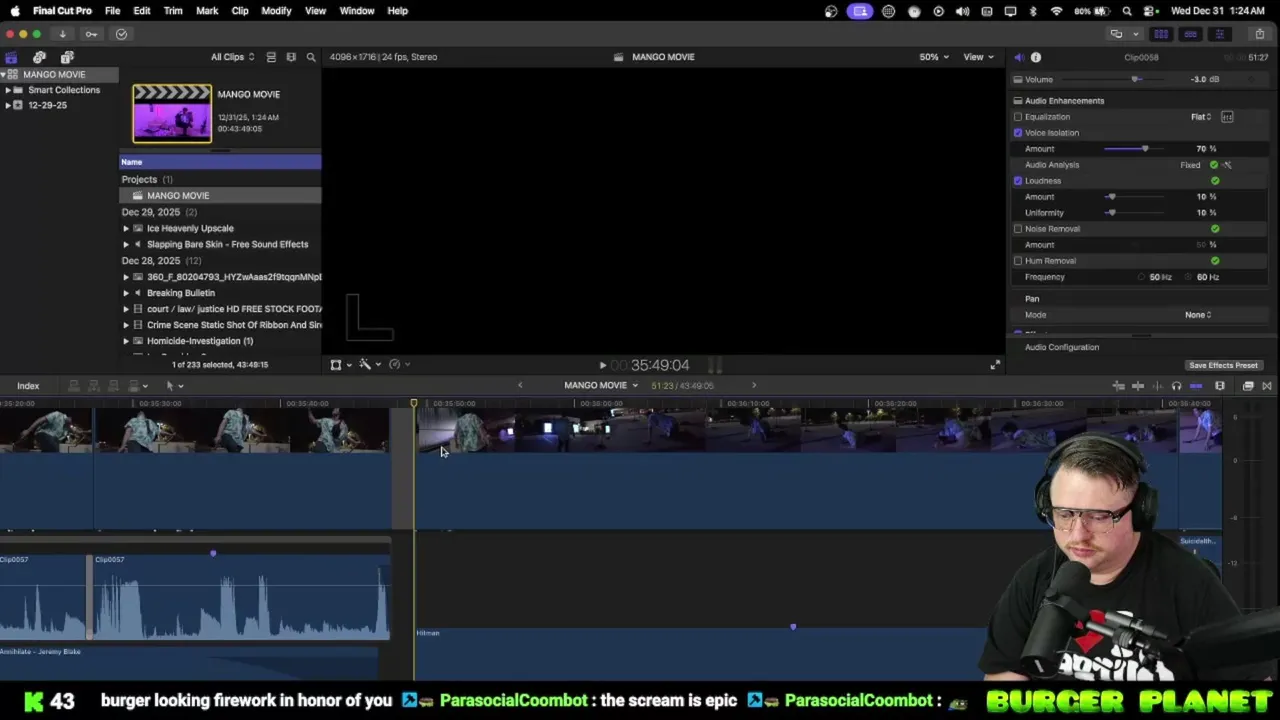Click the Wi-Fi status icon
The height and width of the screenshot is (720, 1280).
point(1057,11)
